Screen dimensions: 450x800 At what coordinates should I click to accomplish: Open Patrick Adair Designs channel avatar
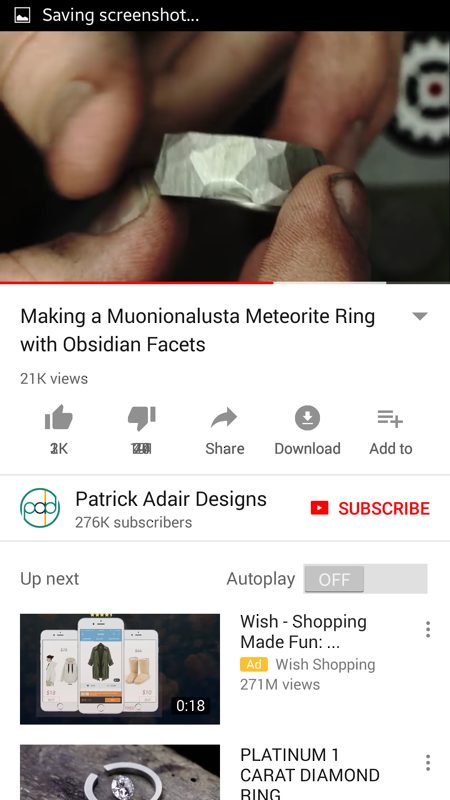tap(40, 508)
